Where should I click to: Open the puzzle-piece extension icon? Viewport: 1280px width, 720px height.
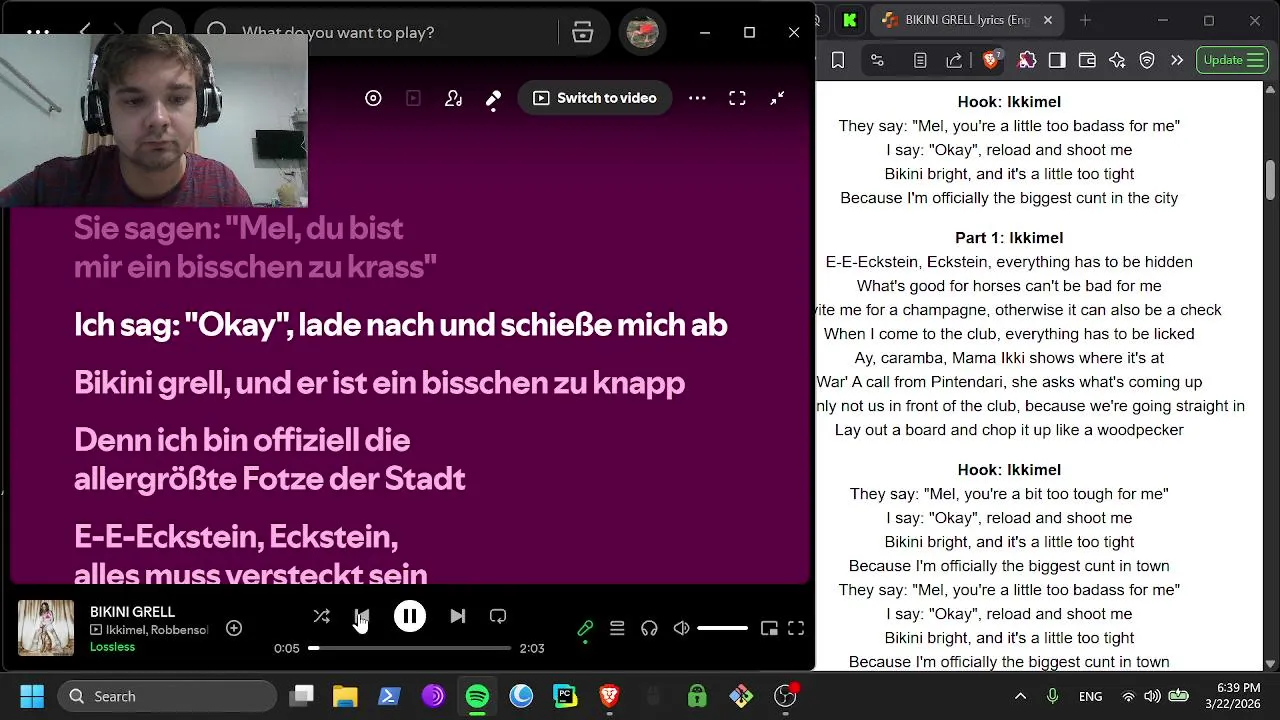pyautogui.click(x=1027, y=60)
